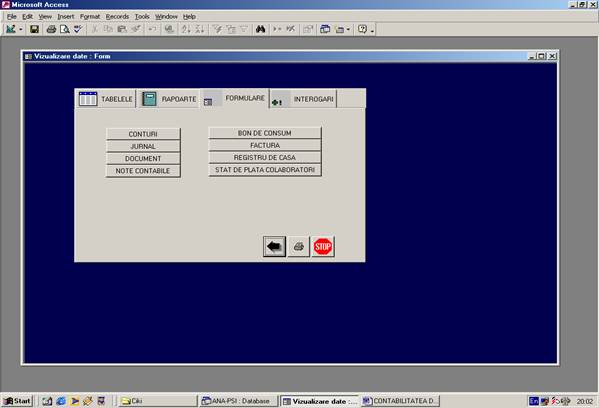Switch to ANA-PSI Database taskbar item
The image size is (599, 408).
click(x=237, y=401)
